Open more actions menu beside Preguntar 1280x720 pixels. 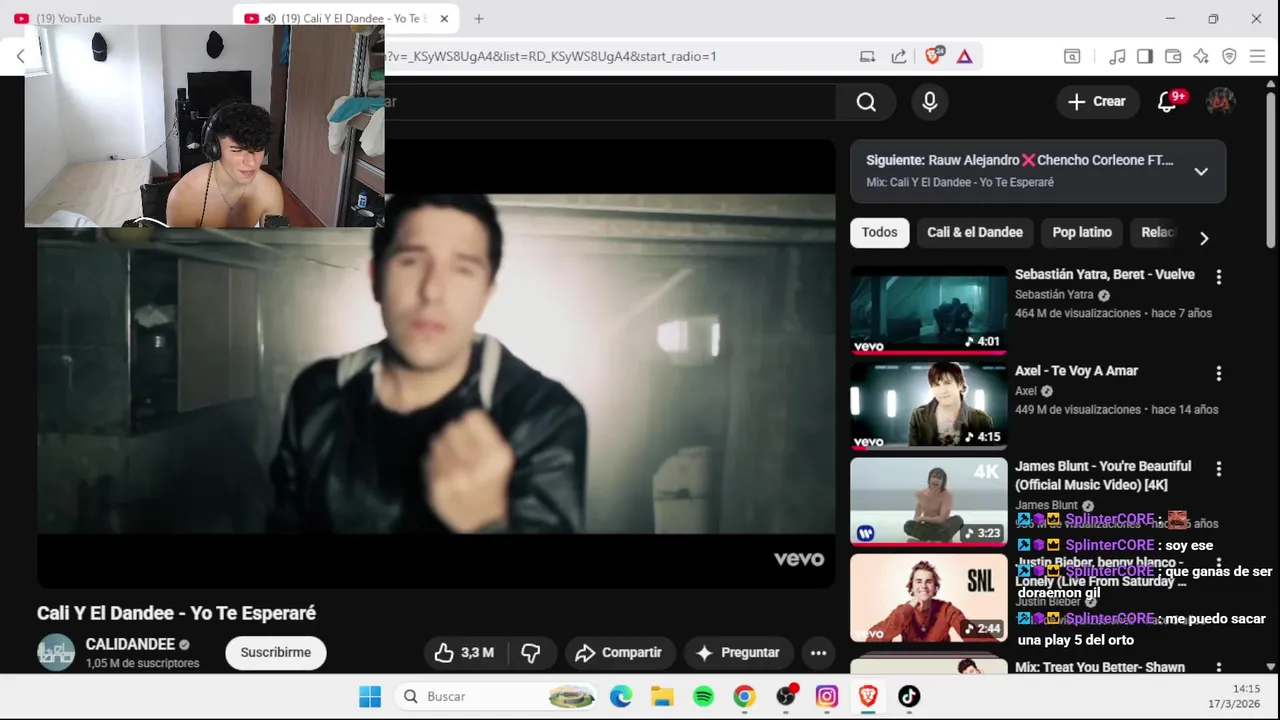pos(818,653)
